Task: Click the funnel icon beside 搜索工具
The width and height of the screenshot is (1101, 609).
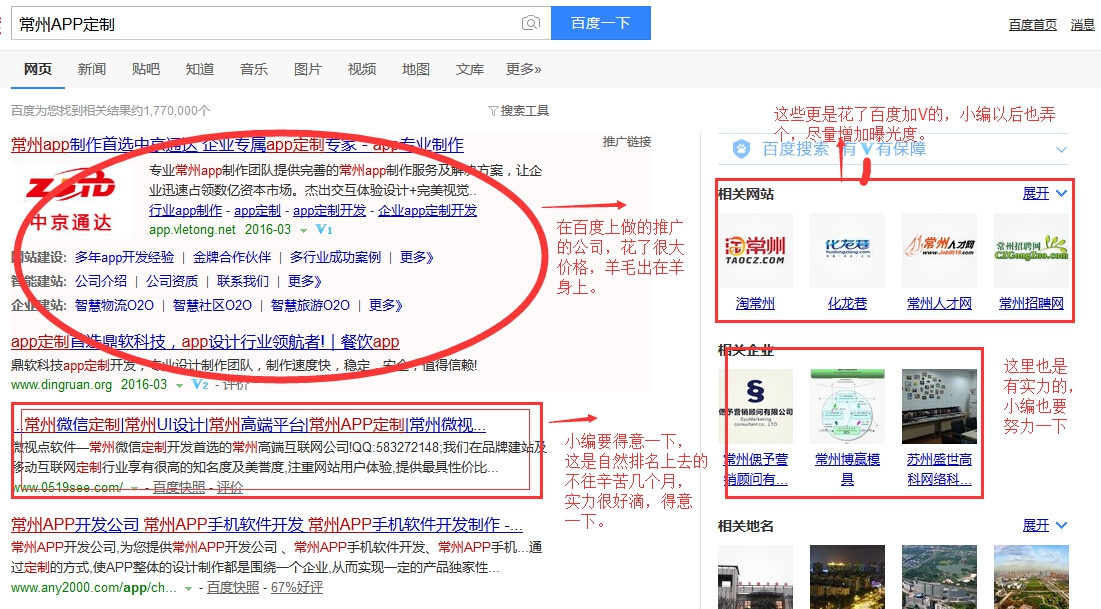Action: point(493,111)
